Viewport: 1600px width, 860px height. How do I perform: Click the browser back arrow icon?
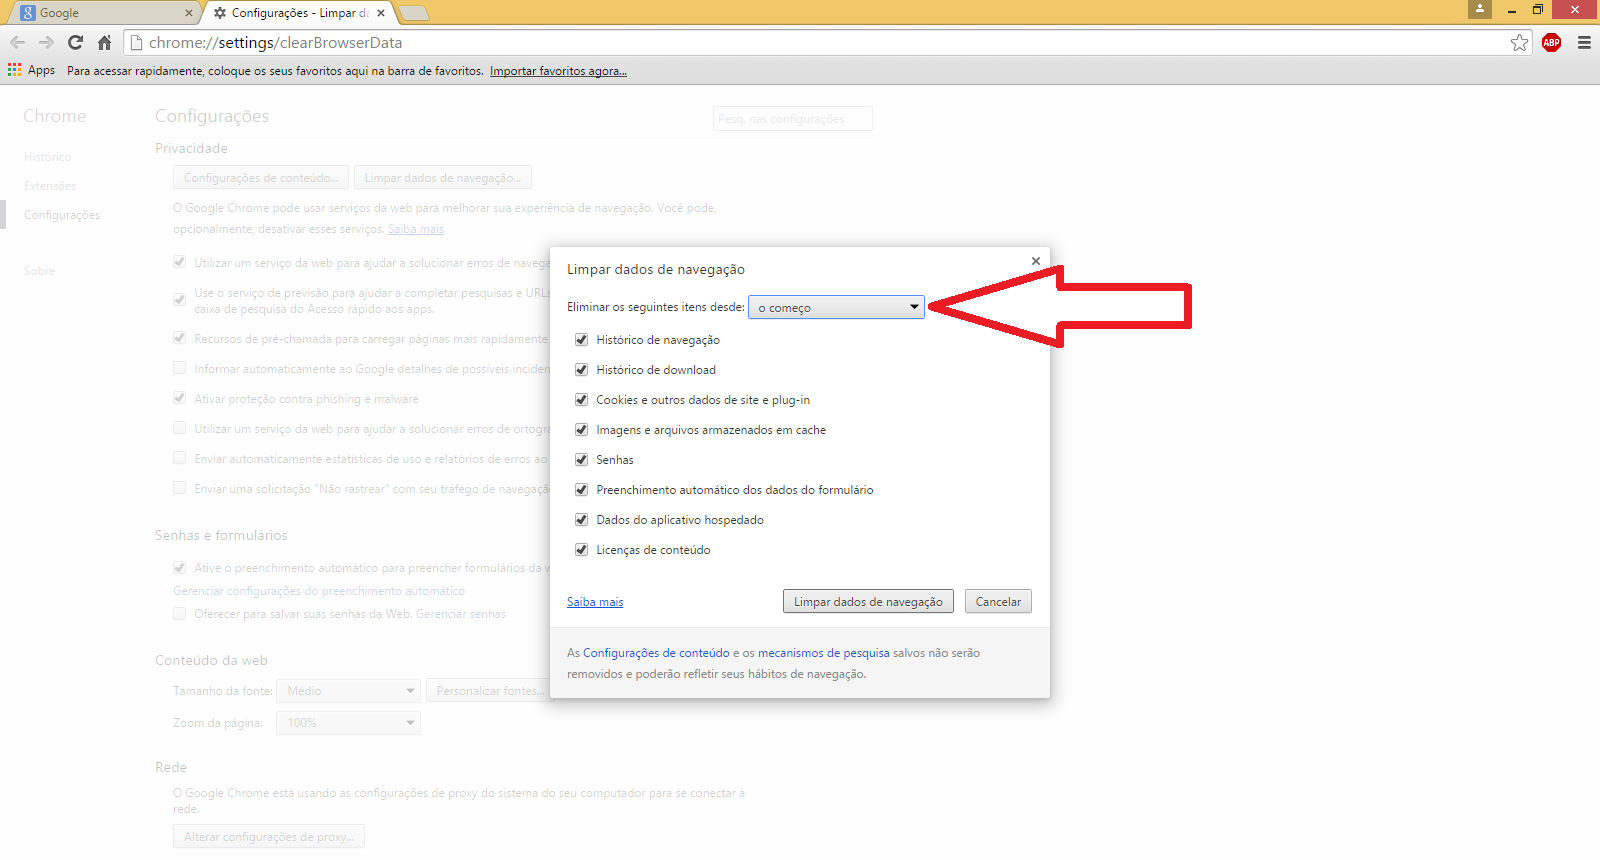pyautogui.click(x=17, y=43)
